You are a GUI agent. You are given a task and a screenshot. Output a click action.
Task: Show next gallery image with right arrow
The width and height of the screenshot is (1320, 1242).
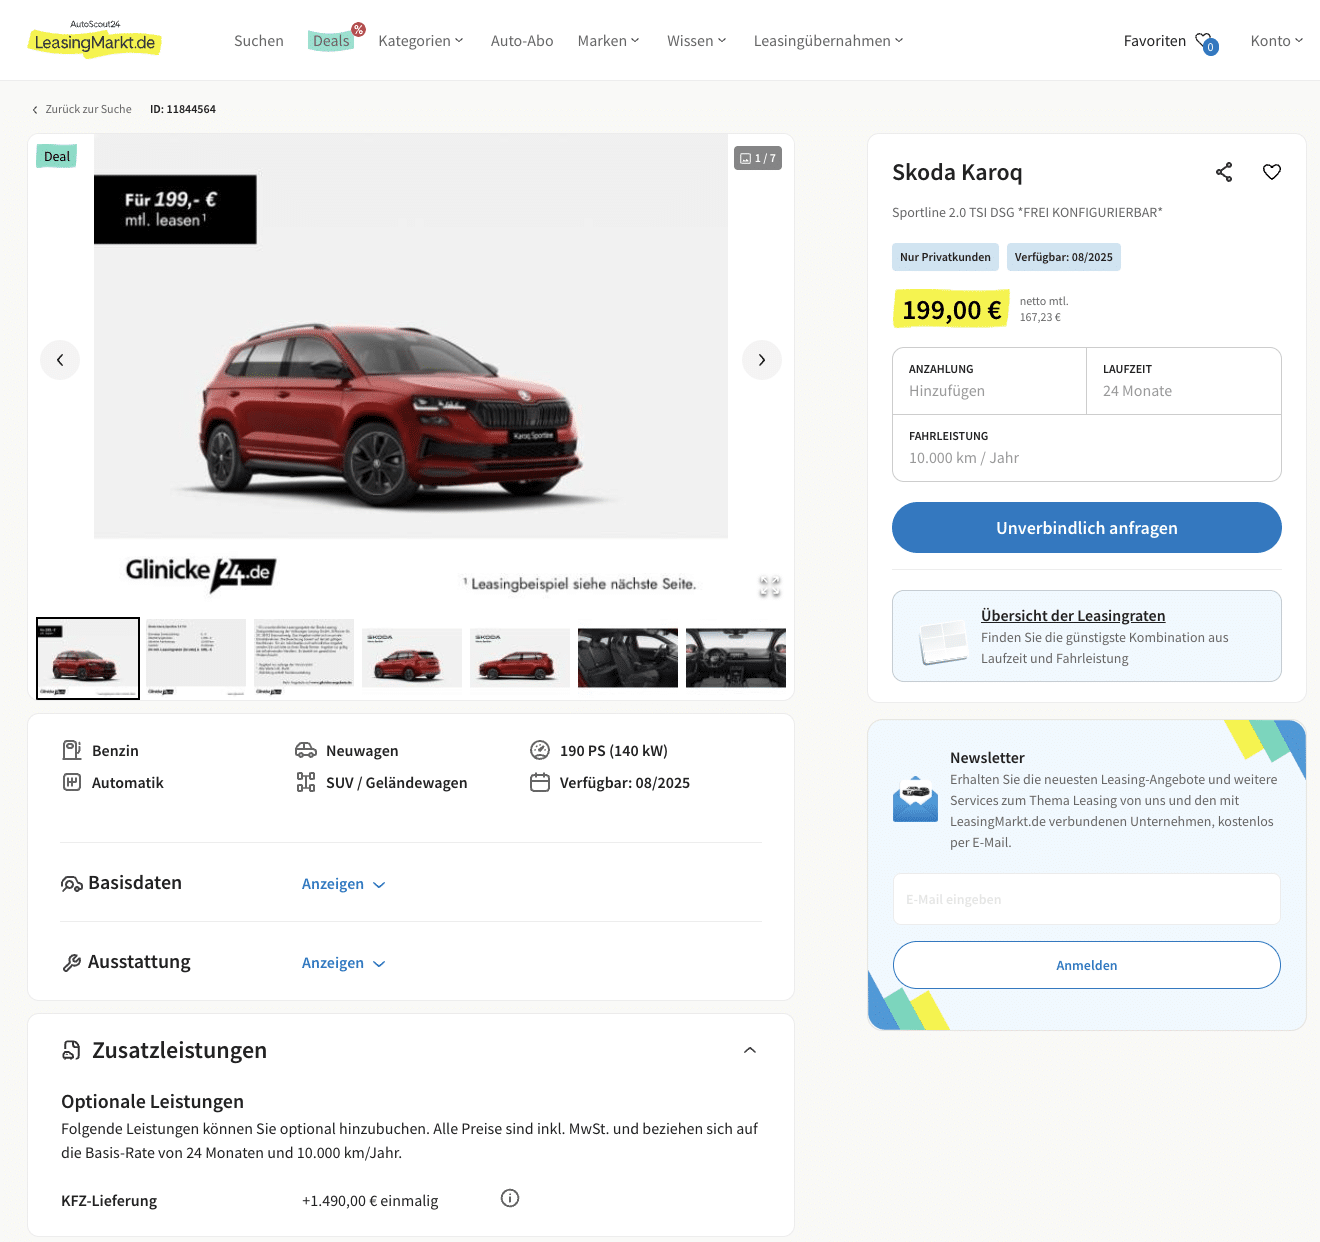(762, 360)
